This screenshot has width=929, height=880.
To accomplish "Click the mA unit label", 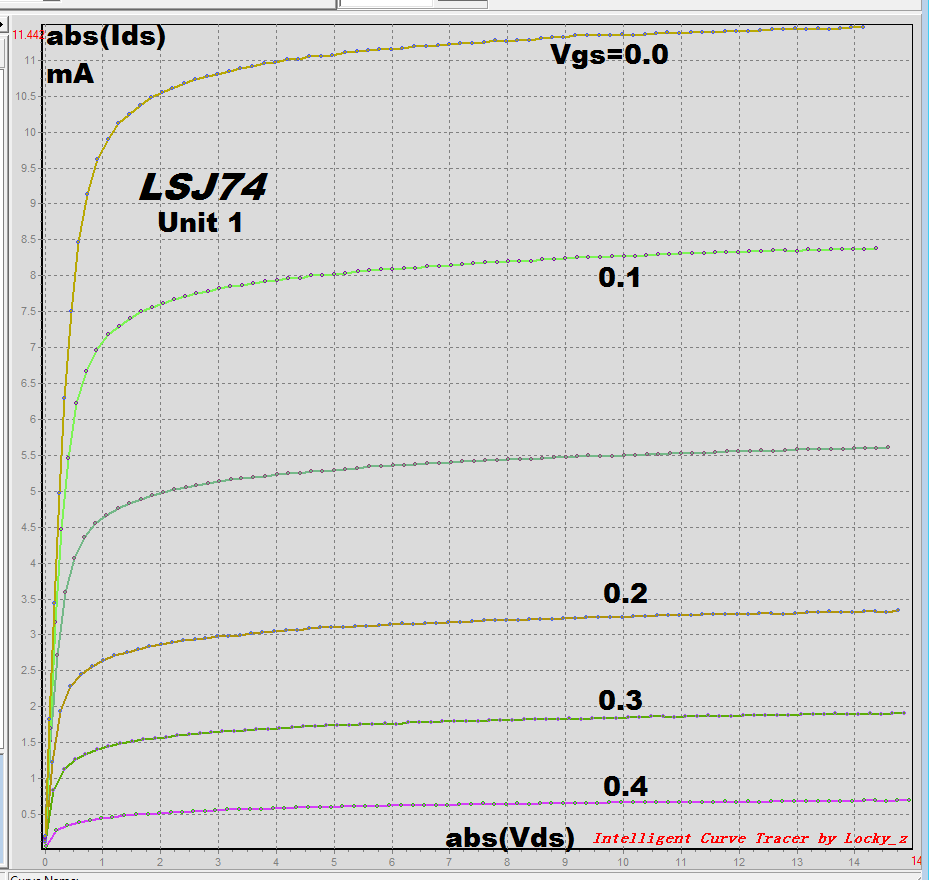I will [x=70, y=75].
